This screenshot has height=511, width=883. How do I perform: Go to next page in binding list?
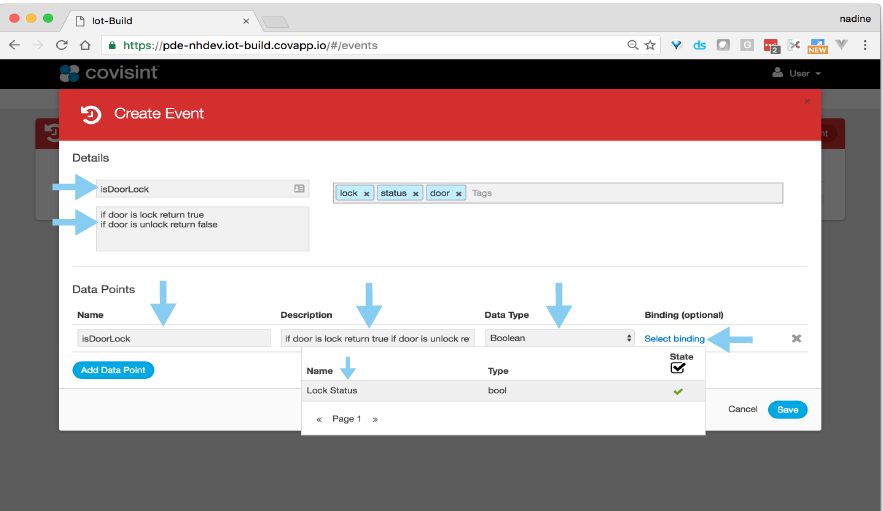coord(375,420)
